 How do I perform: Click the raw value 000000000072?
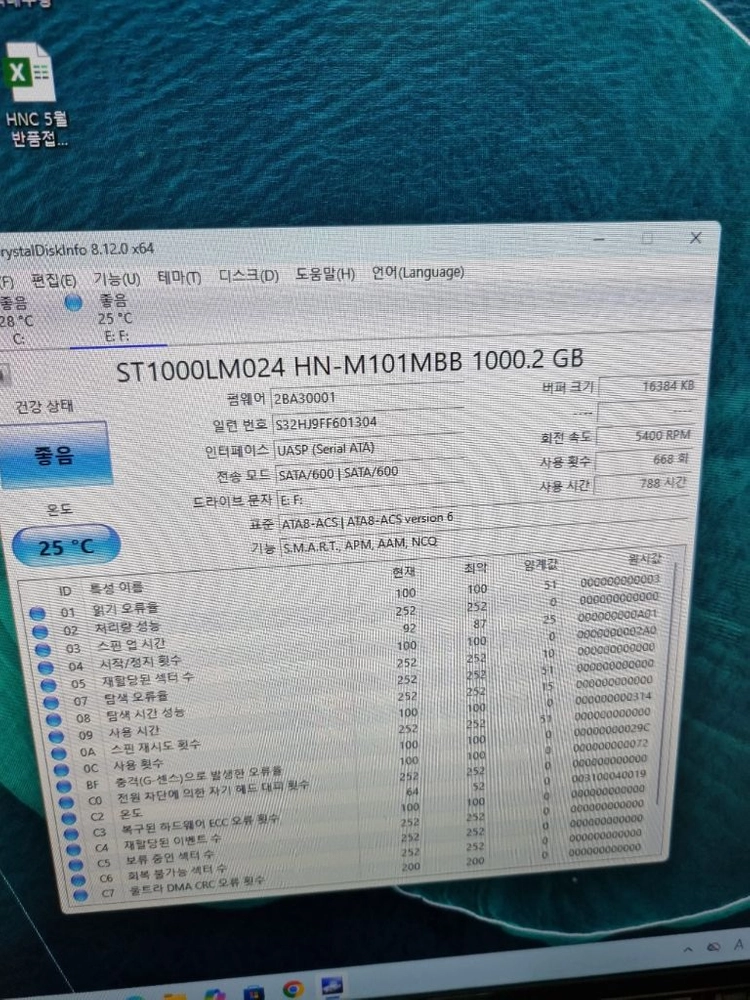[610, 745]
